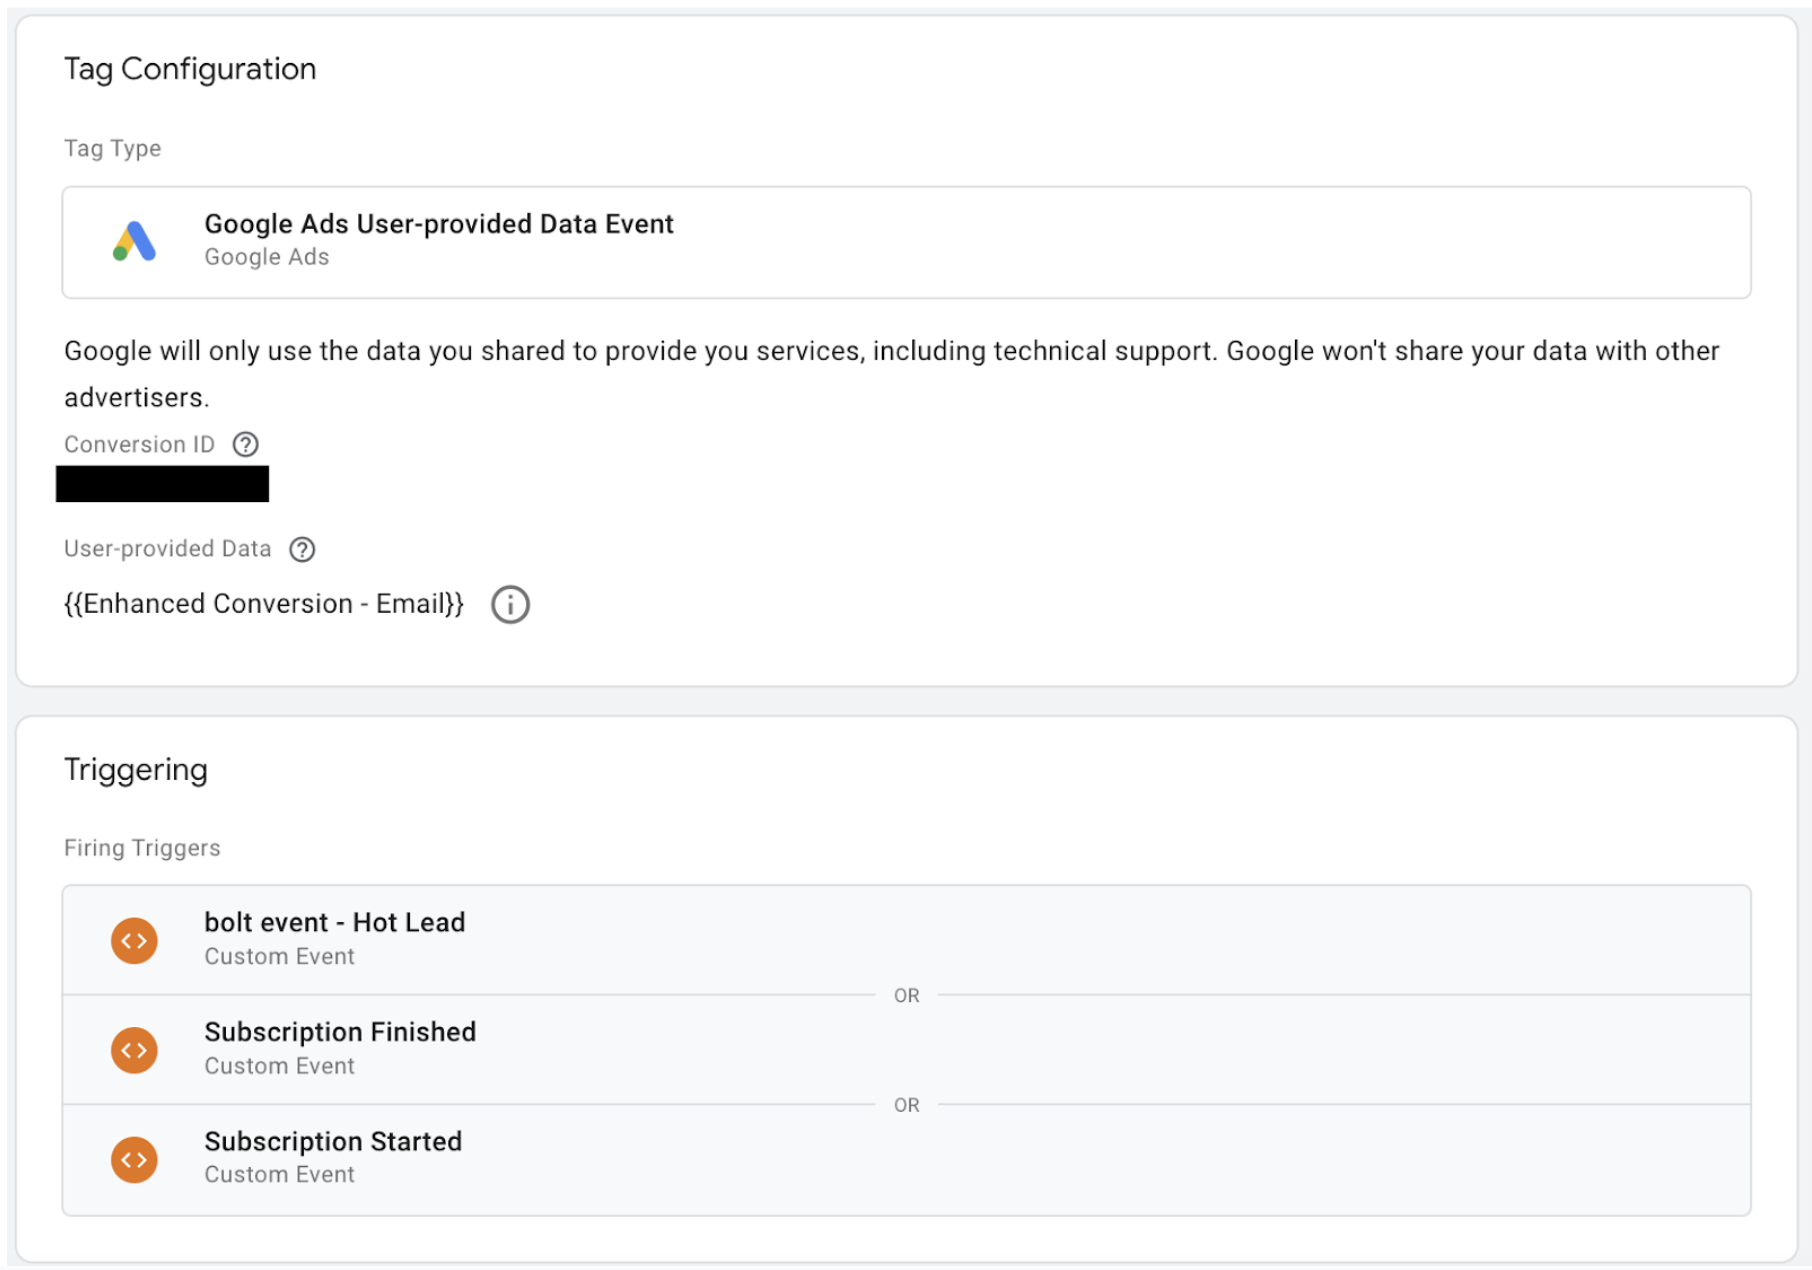The width and height of the screenshot is (1812, 1270).
Task: Click the bolt event Hot Lead trigger icon
Action: pyautogui.click(x=134, y=940)
